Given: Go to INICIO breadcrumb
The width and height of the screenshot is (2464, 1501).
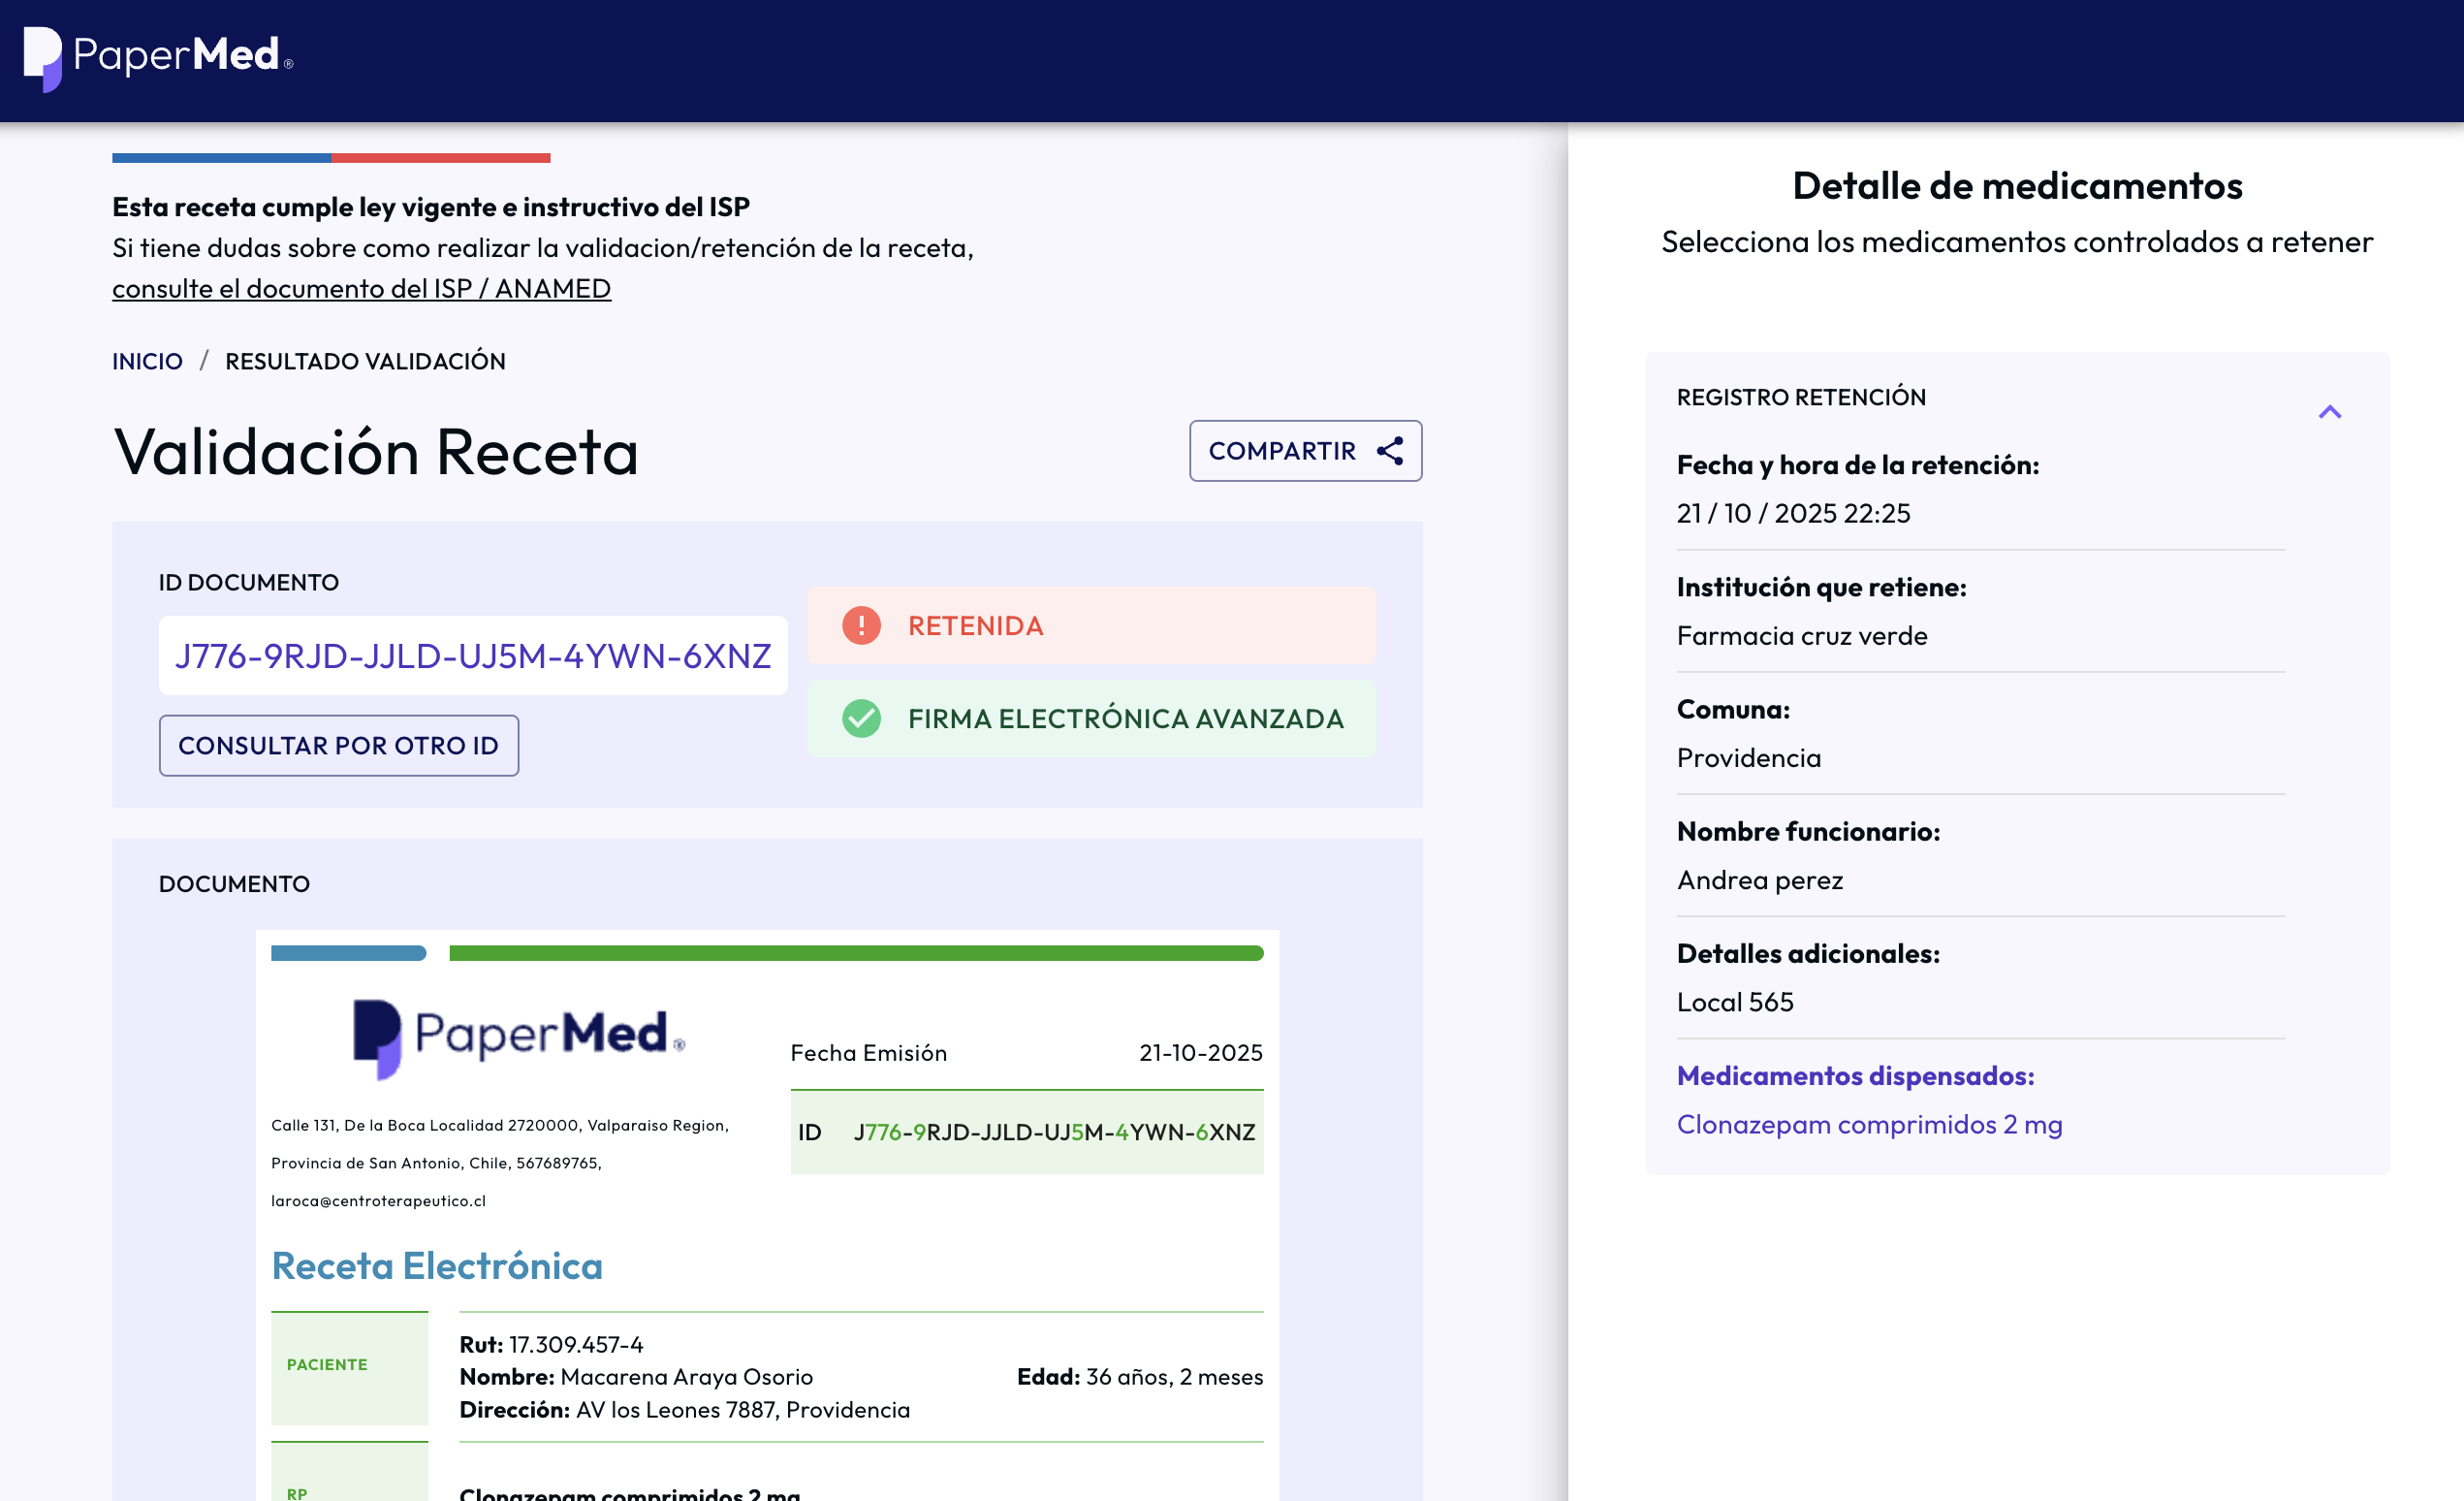Looking at the screenshot, I should [147, 361].
